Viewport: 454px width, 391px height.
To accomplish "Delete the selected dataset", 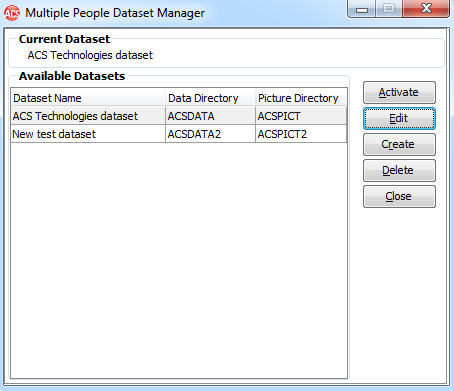I will [x=399, y=170].
